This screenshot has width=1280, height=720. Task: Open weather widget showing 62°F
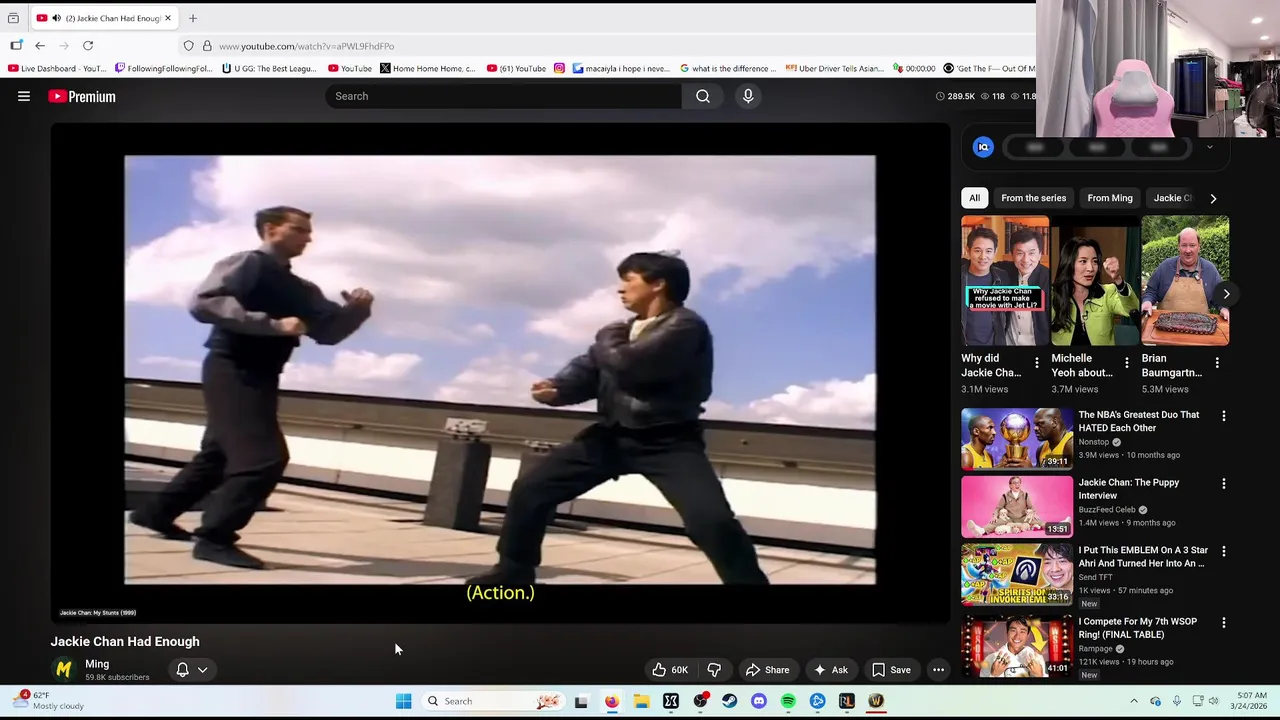click(48, 700)
